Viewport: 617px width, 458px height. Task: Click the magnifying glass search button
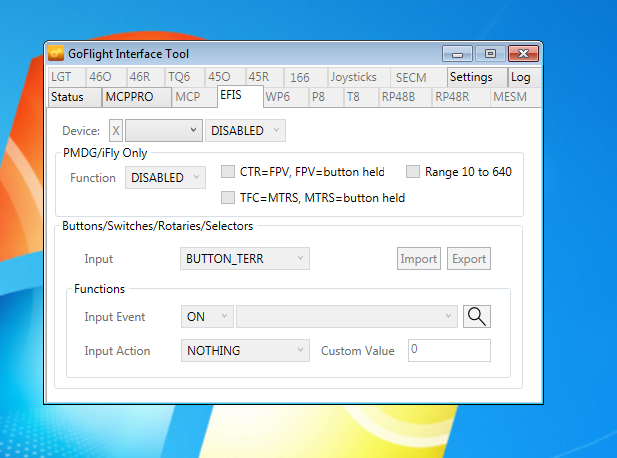tap(478, 316)
